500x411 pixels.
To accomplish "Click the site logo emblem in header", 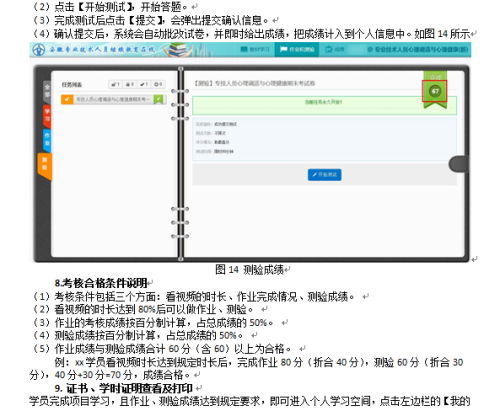I will [x=39, y=50].
